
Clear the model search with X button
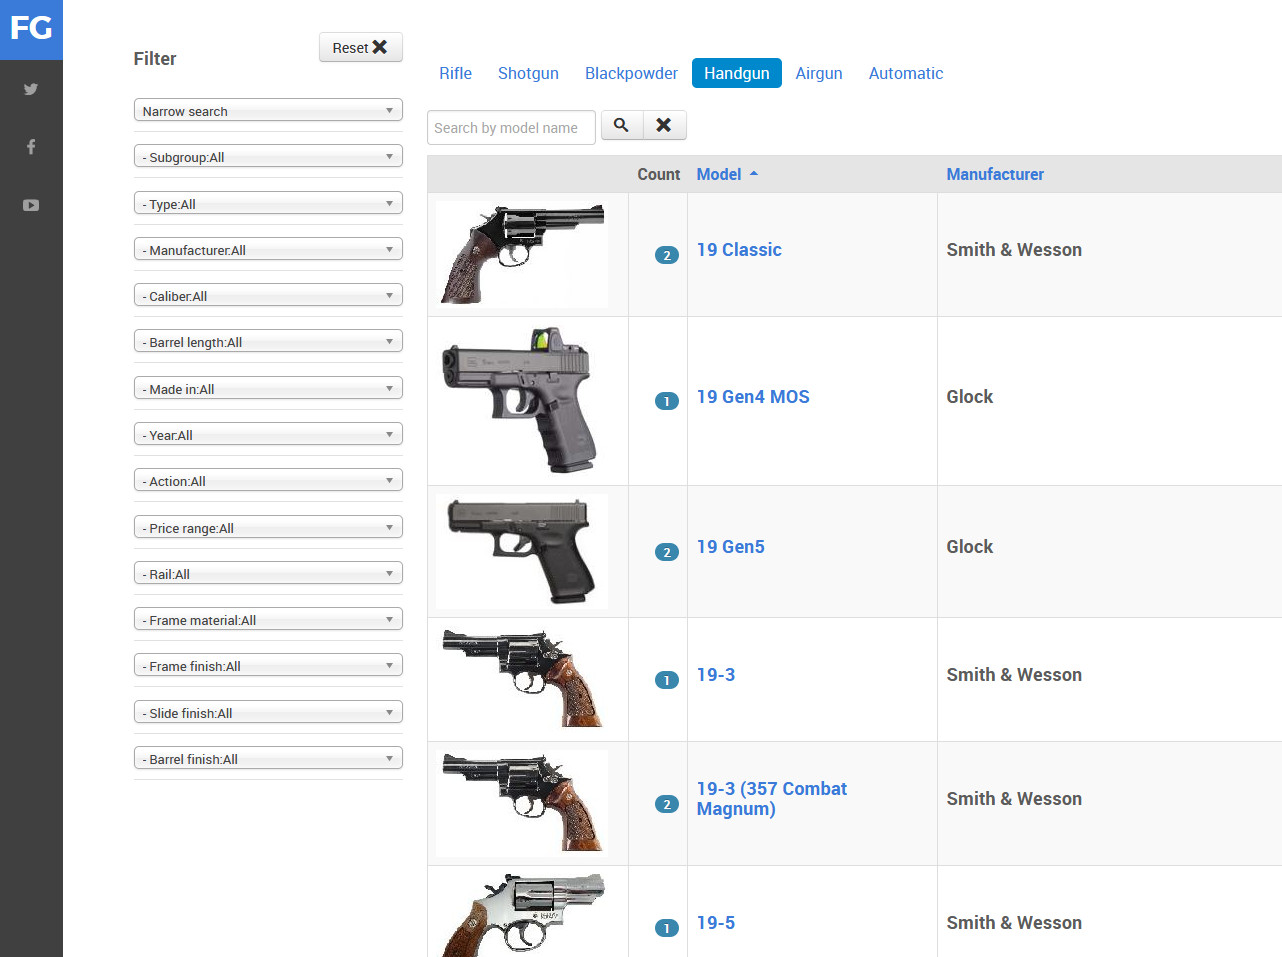[664, 126]
